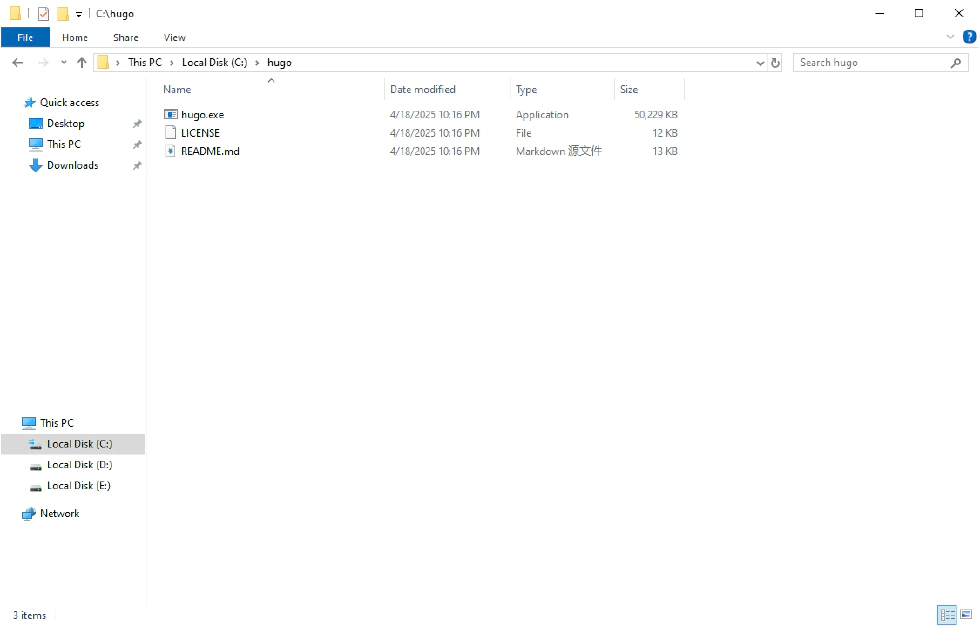Open the address bar history dropdown

pyautogui.click(x=760, y=62)
